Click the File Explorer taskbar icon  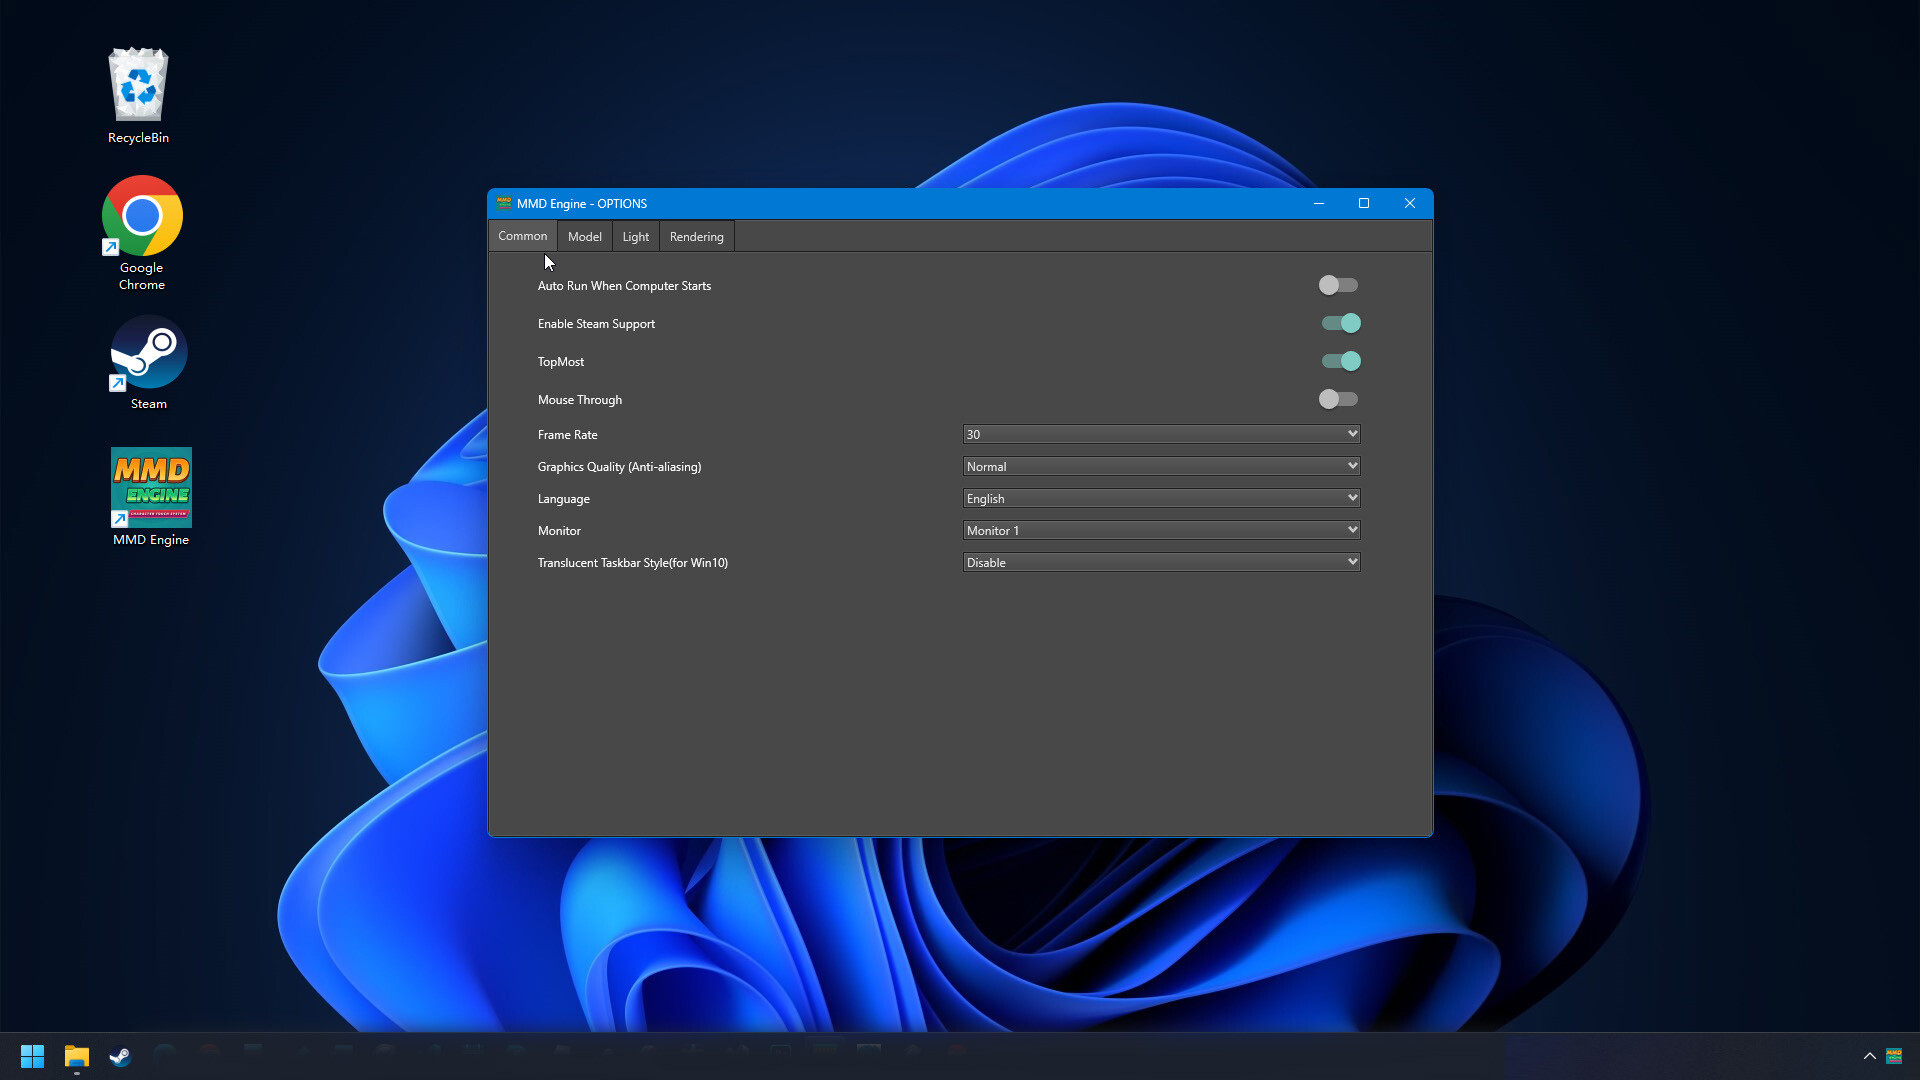click(75, 1055)
